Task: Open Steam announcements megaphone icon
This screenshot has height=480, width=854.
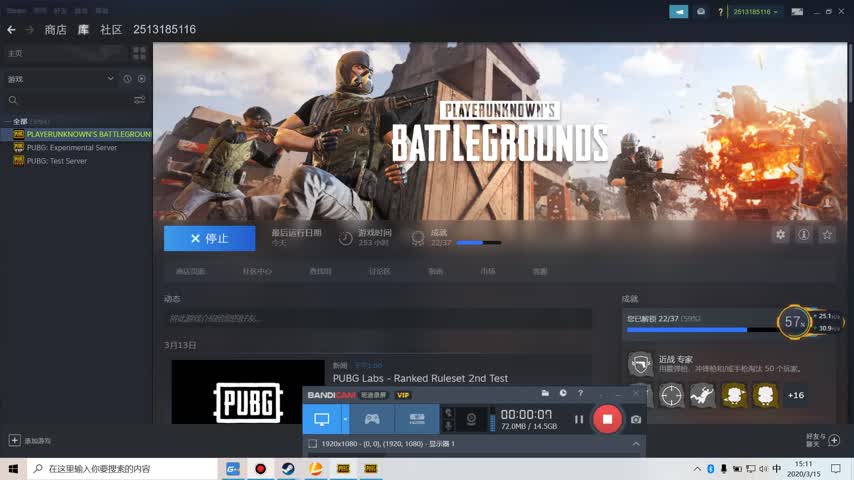Action: pos(679,11)
